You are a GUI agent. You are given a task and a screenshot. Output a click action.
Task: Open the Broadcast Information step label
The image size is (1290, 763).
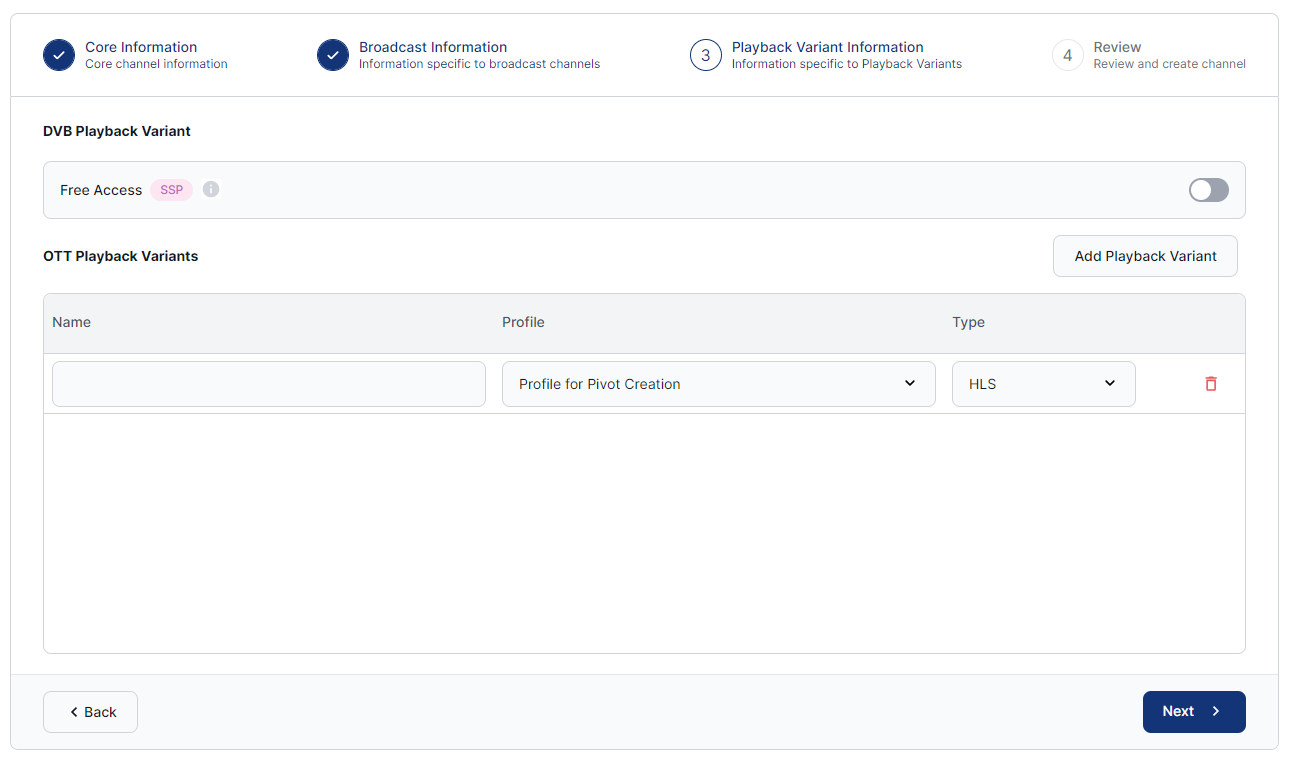coord(433,47)
